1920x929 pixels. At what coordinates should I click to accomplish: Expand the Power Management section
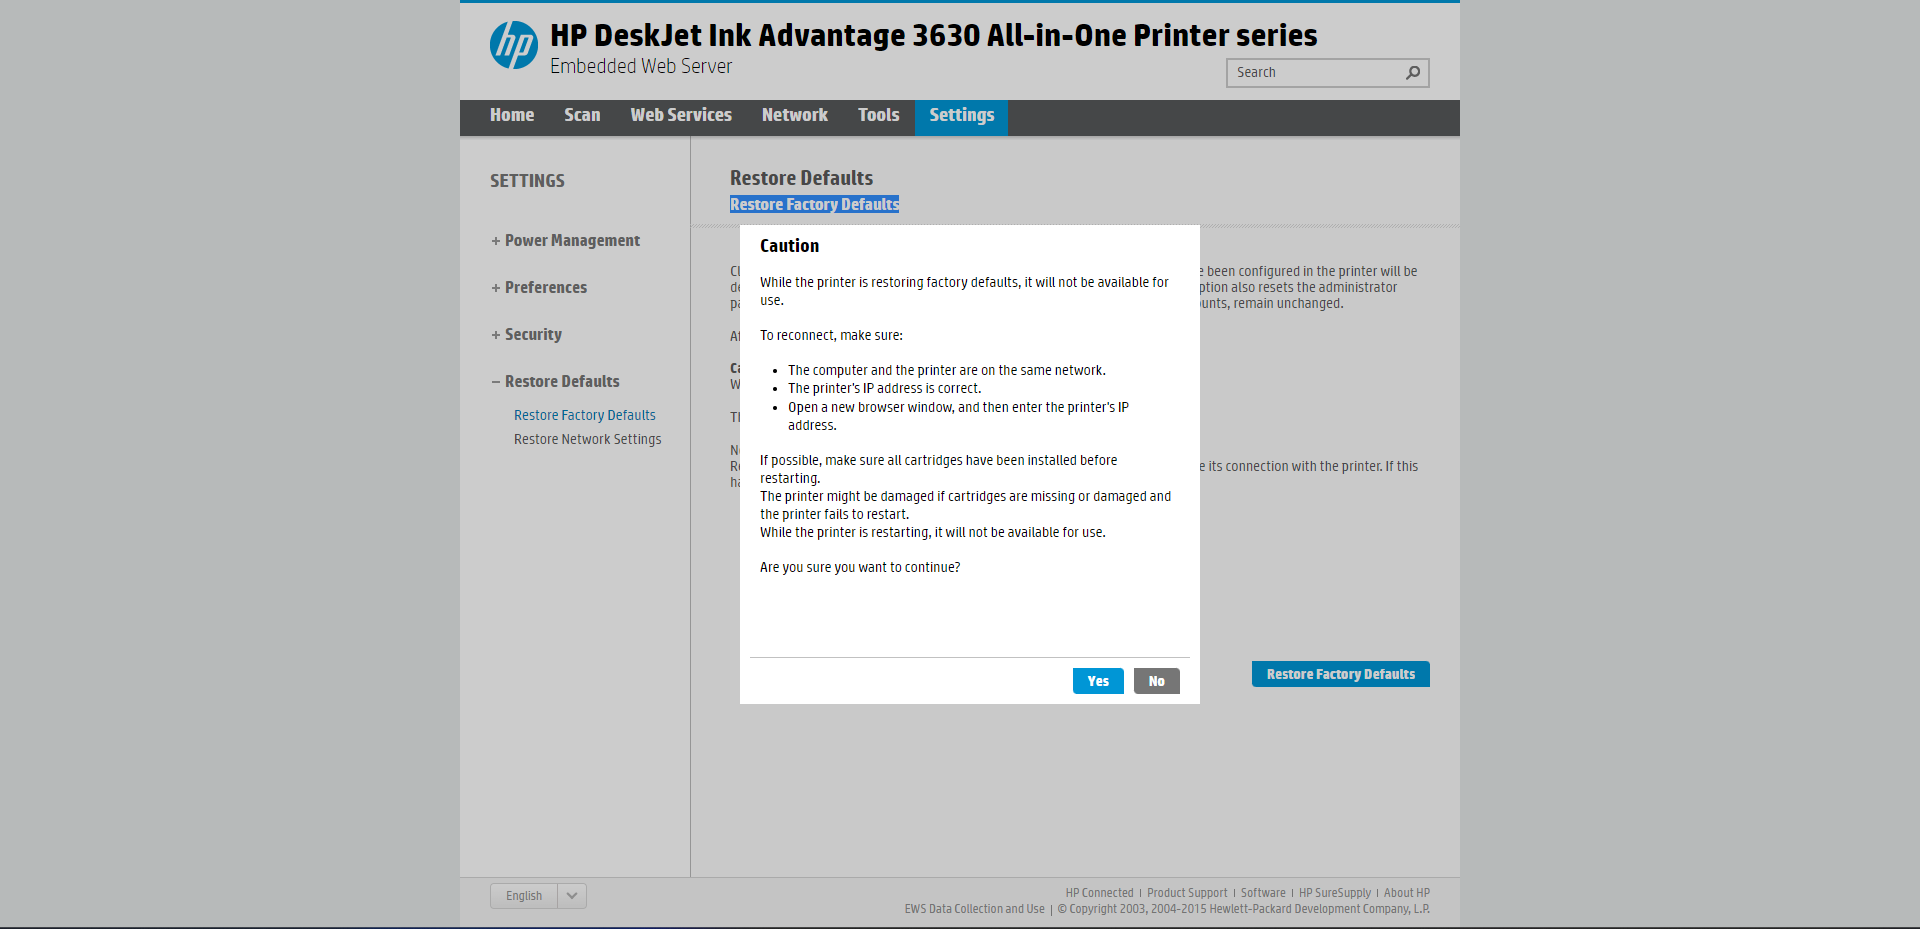(x=572, y=241)
